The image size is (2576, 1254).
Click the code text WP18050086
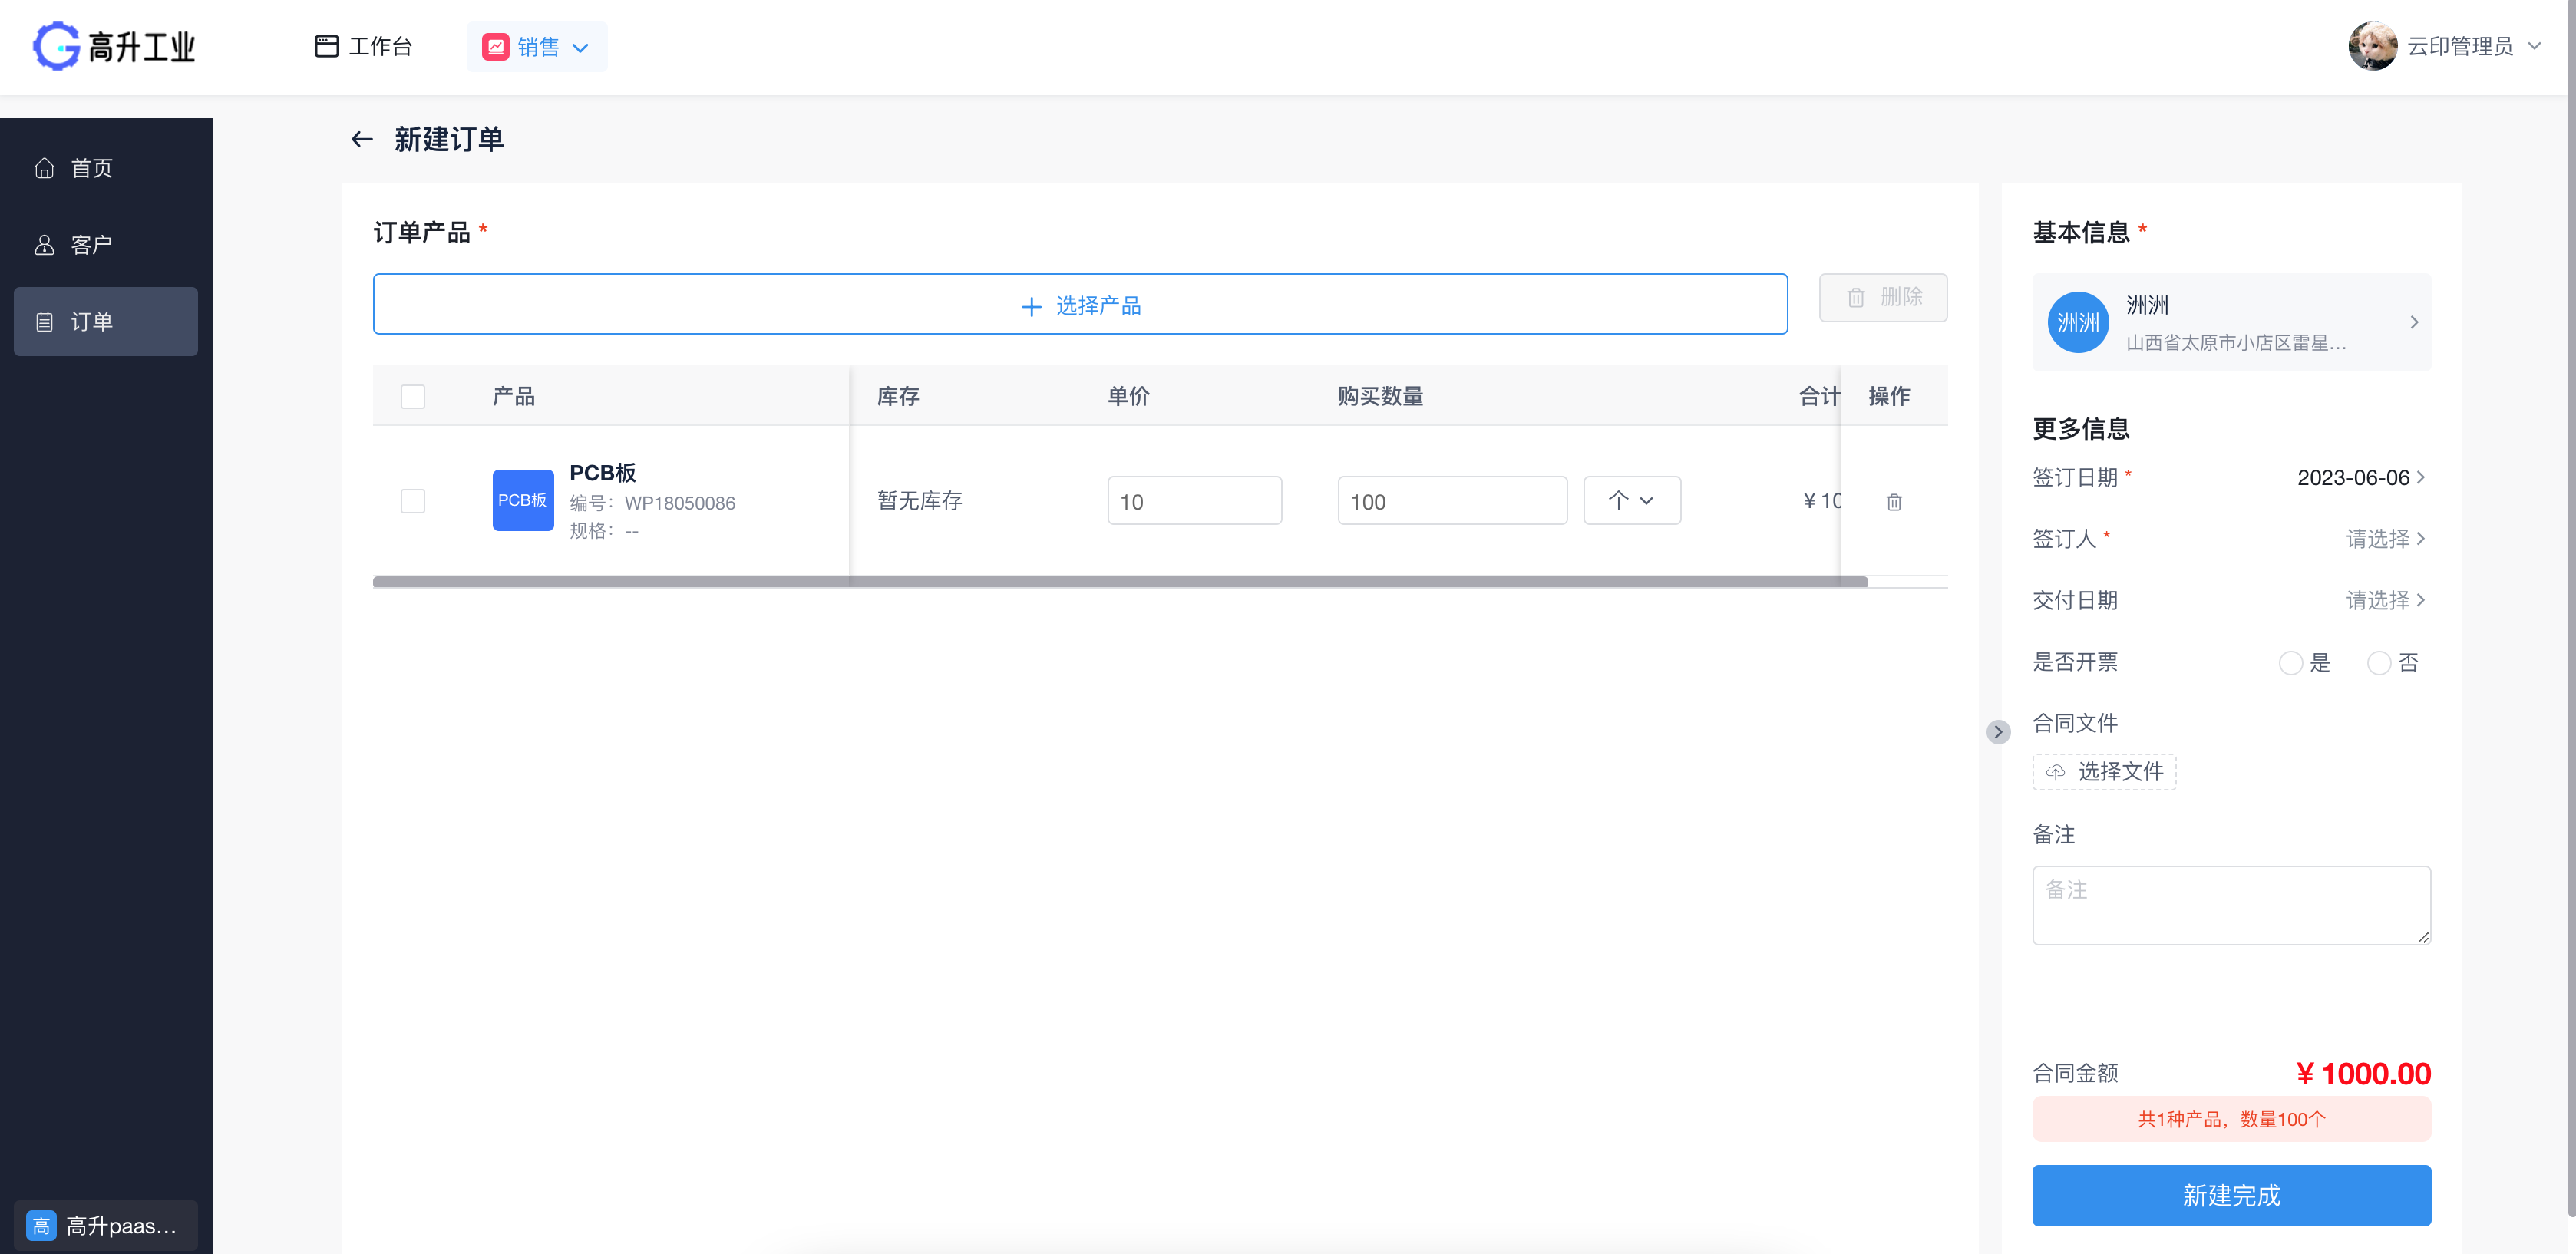point(680,503)
